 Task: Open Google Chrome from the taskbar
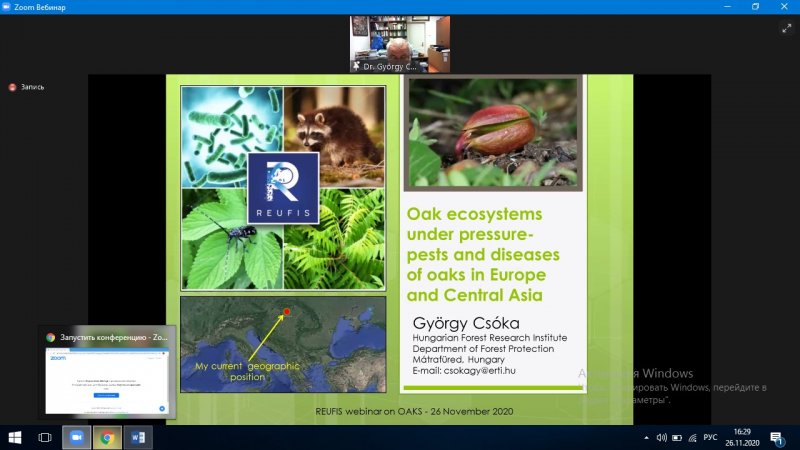click(107, 438)
